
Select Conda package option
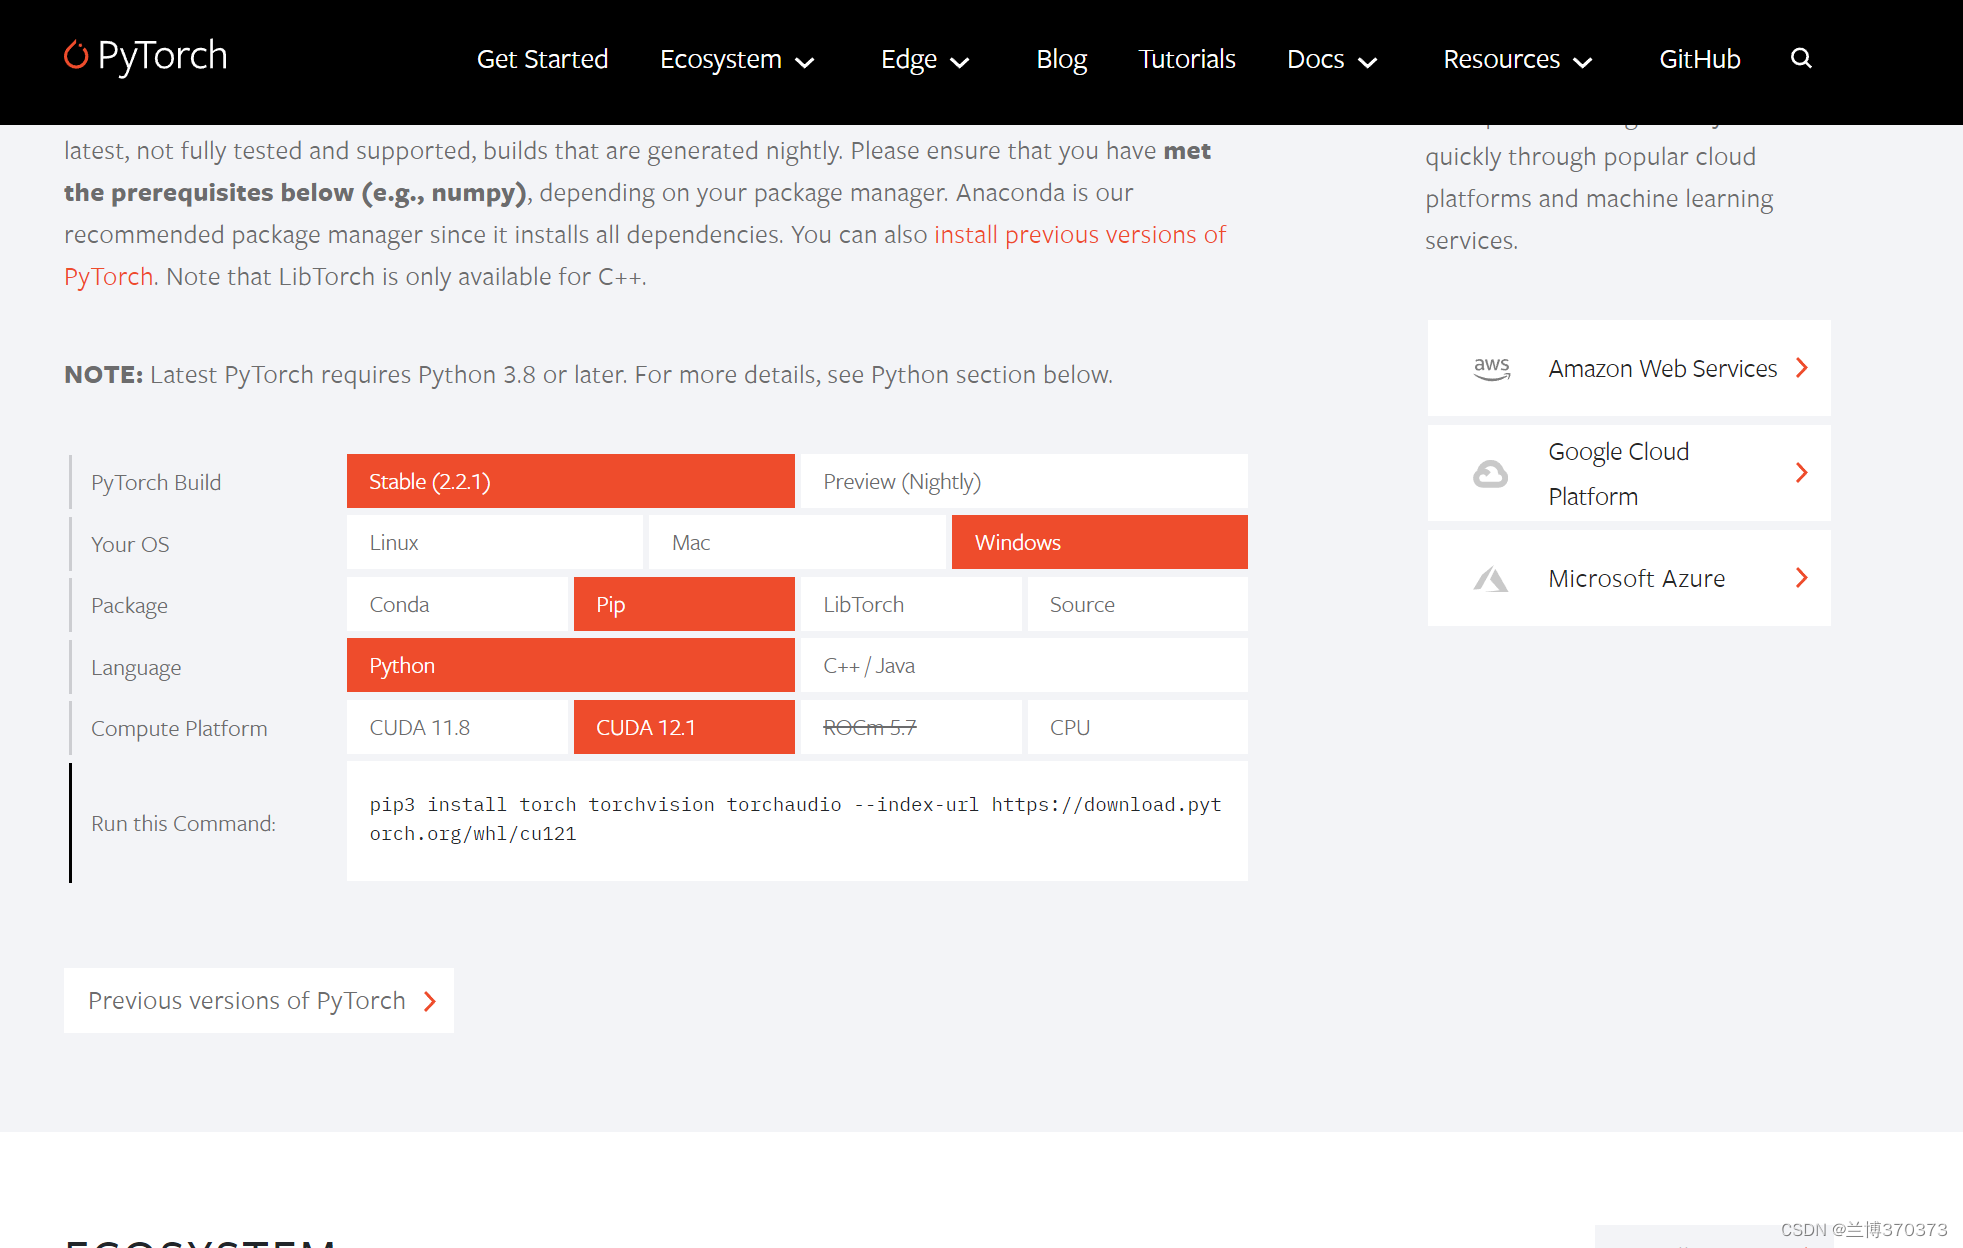click(457, 605)
